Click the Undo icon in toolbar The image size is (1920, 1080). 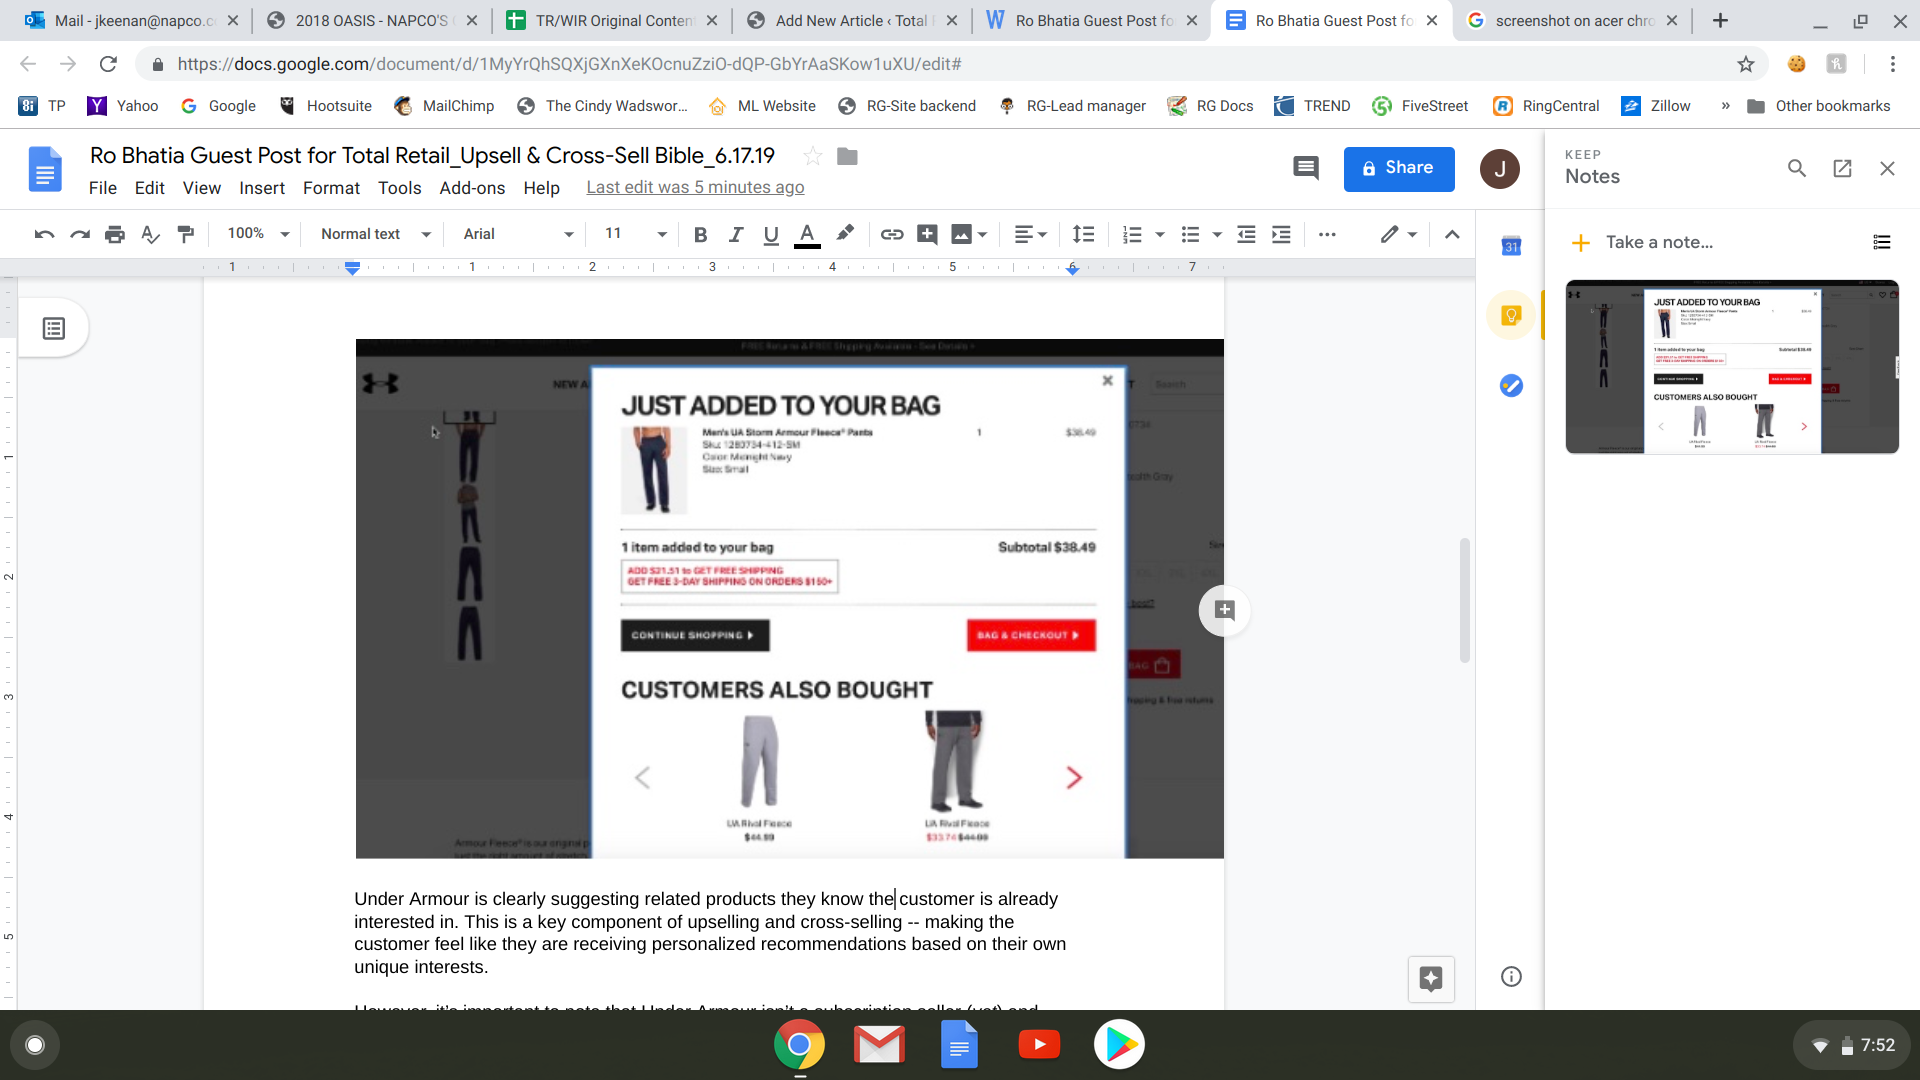pyautogui.click(x=44, y=234)
